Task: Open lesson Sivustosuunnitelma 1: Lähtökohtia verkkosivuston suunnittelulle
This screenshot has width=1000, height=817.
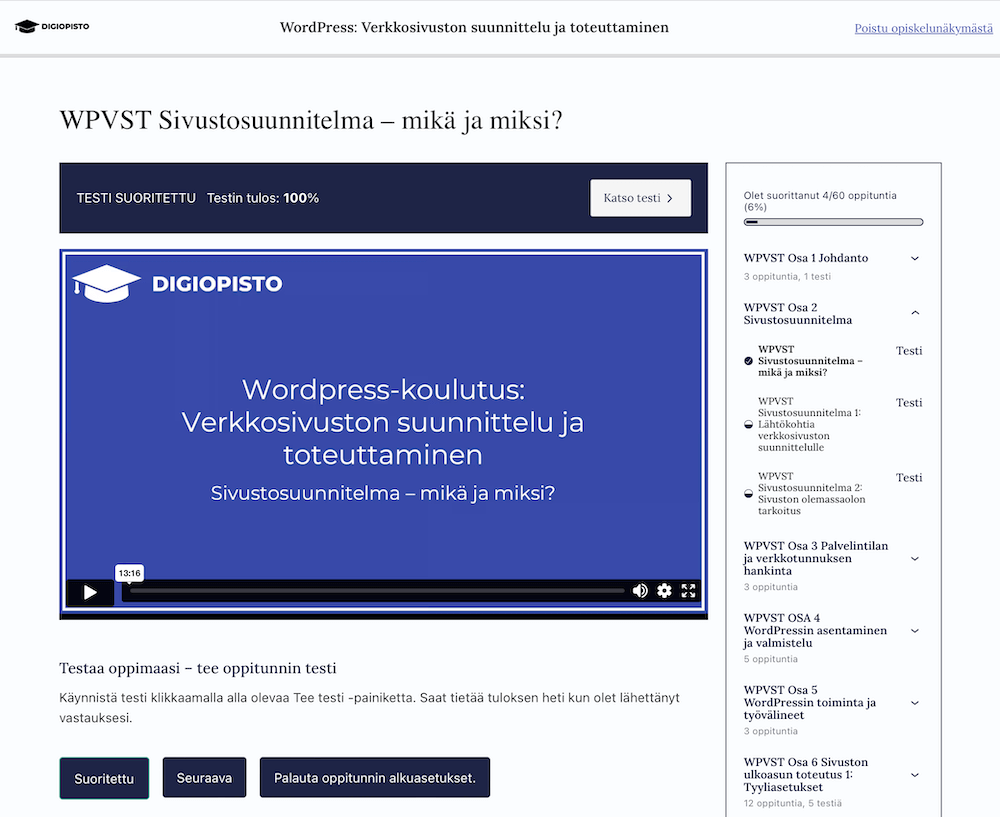Action: tap(809, 424)
